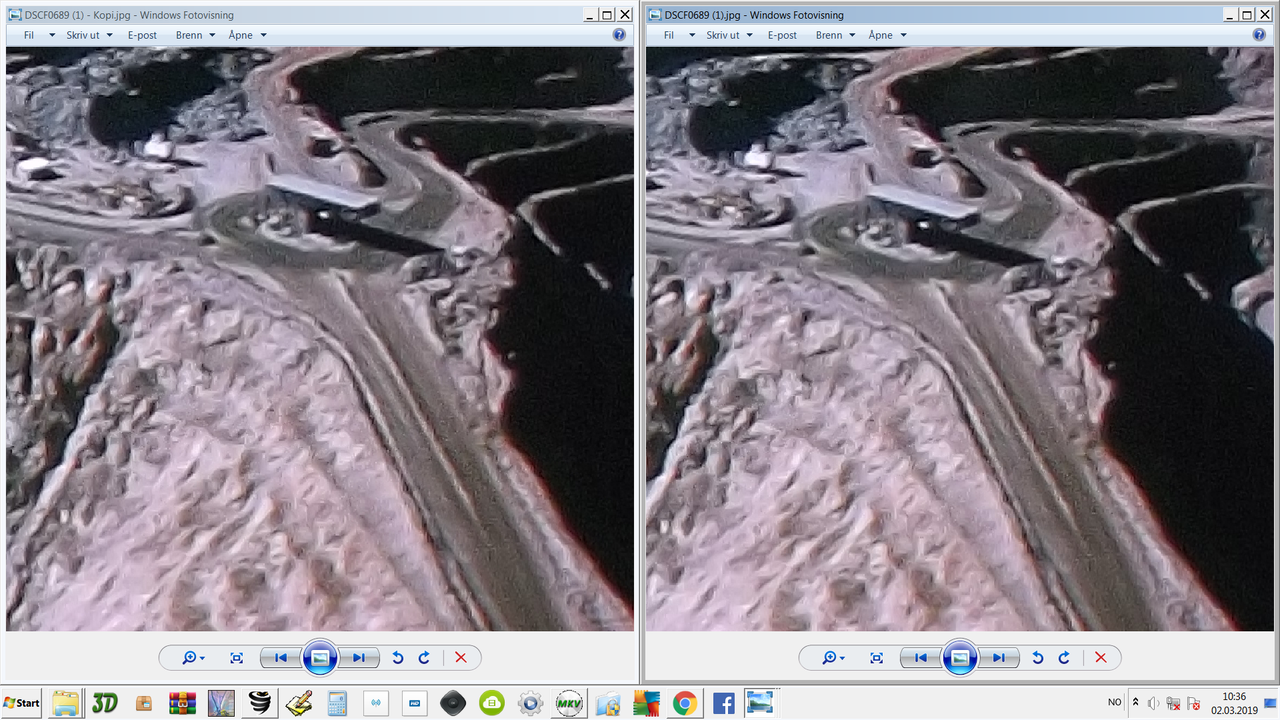Click the Windows Start button
The image size is (1280, 720).
[x=22, y=703]
